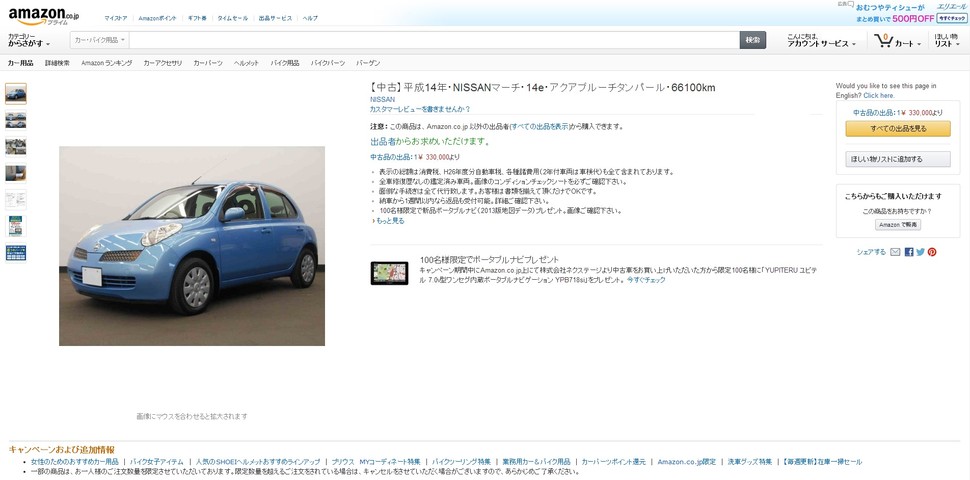Click the 検索 search button
The image size is (970, 480).
point(753,40)
